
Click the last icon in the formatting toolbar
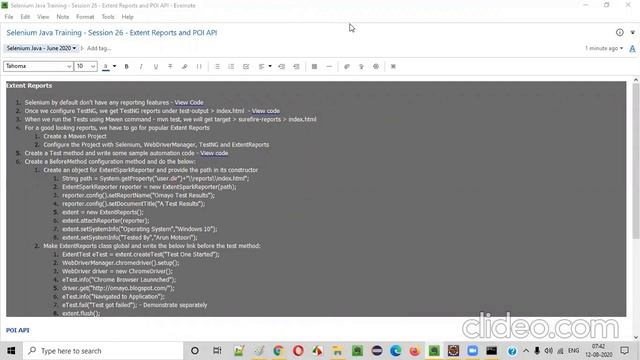(x=393, y=67)
